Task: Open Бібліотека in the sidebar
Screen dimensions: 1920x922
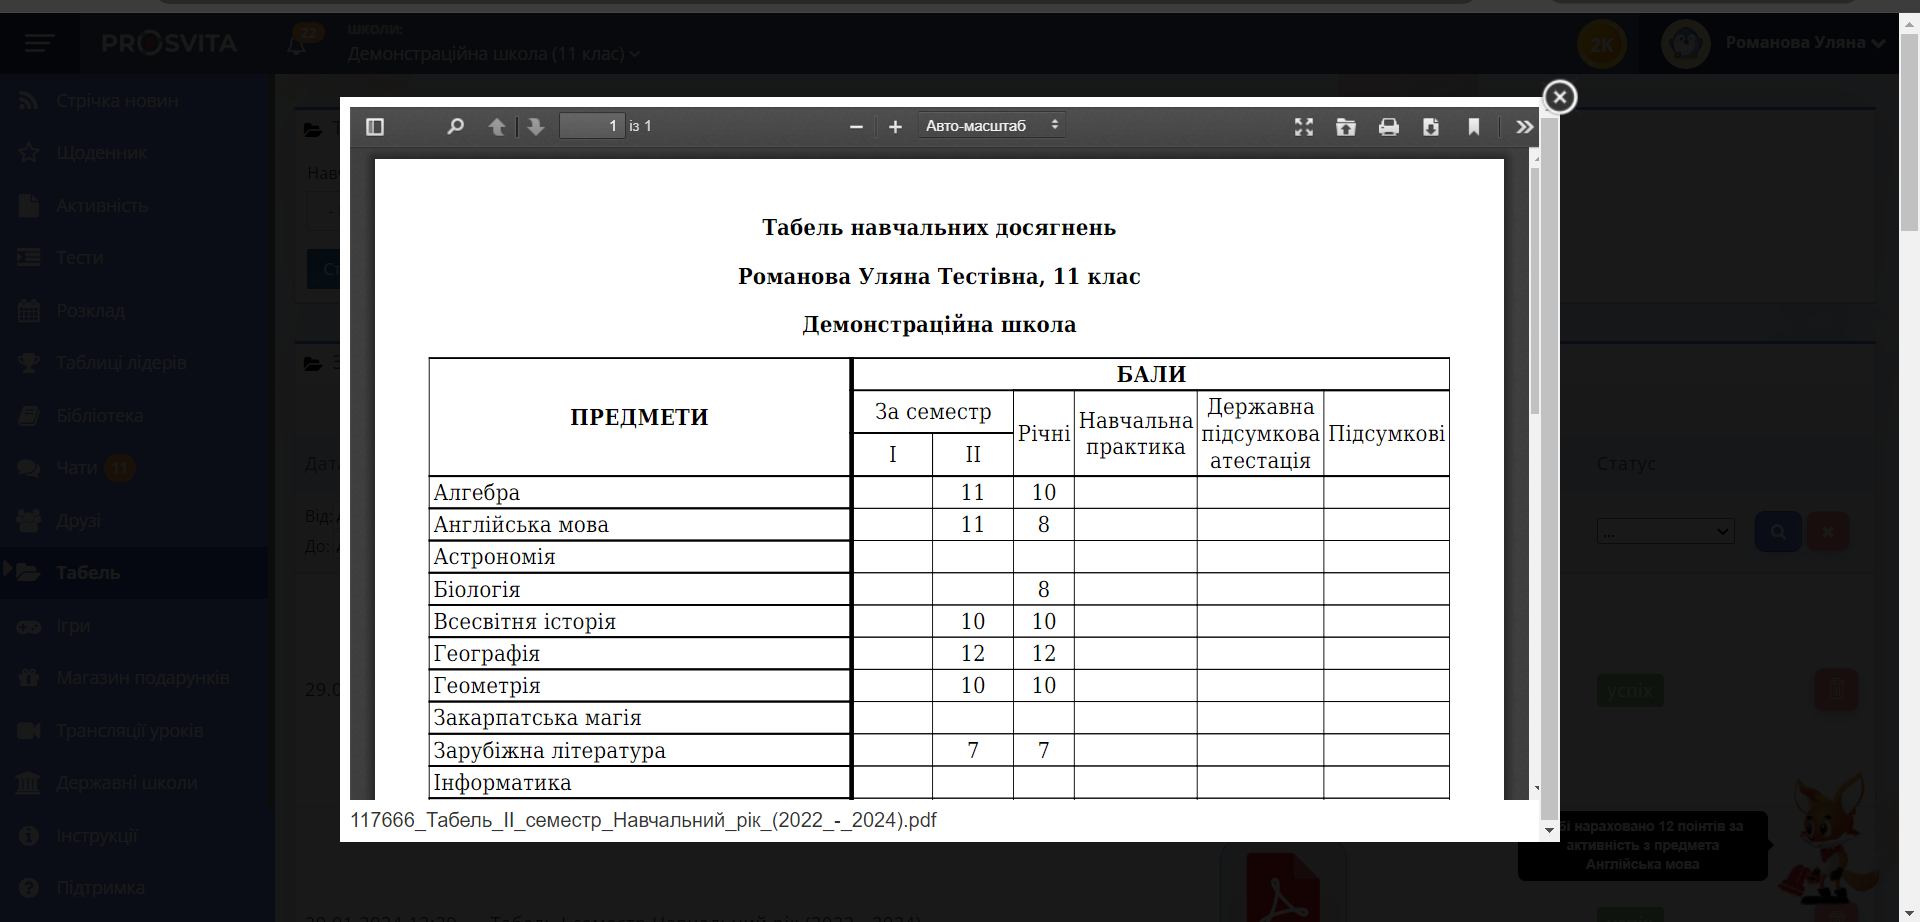Action: click(x=99, y=416)
